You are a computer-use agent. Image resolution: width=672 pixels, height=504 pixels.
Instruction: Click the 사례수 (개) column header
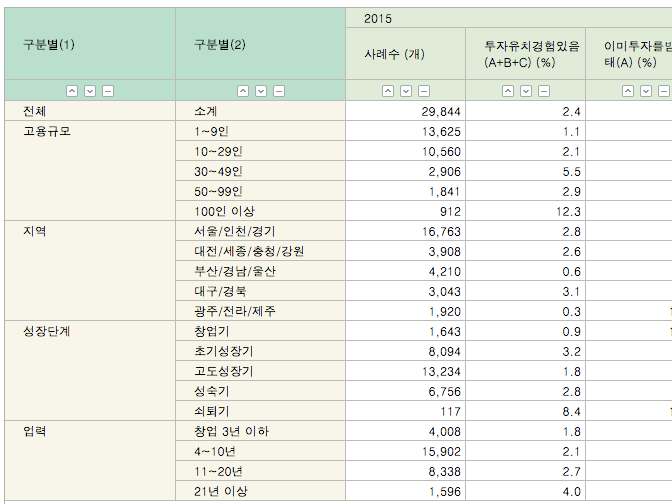click(396, 54)
